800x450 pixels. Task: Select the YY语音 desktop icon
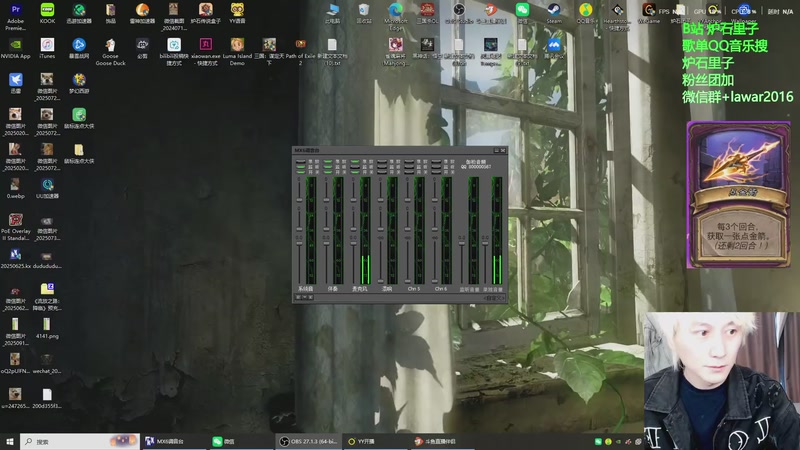pos(237,14)
